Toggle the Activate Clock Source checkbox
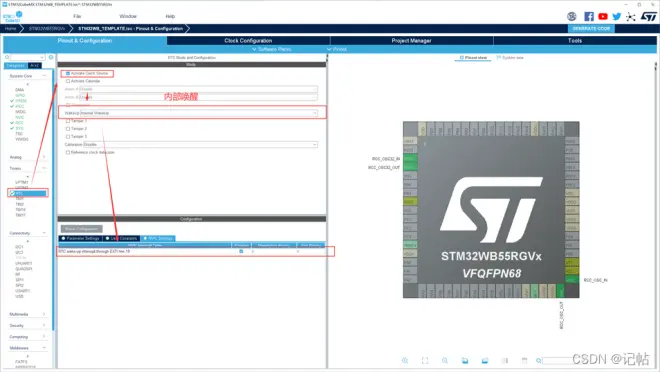Image resolution: width=660 pixels, height=372 pixels. click(68, 73)
